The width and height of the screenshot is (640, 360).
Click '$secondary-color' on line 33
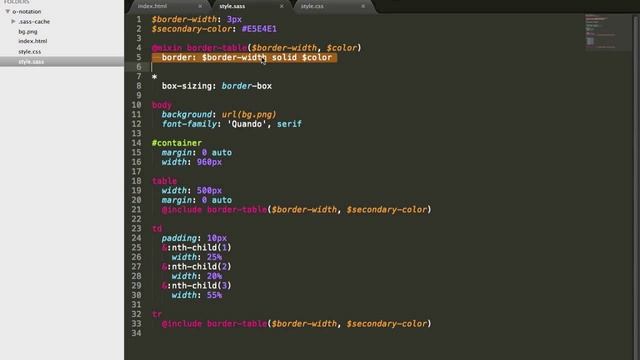coord(387,324)
